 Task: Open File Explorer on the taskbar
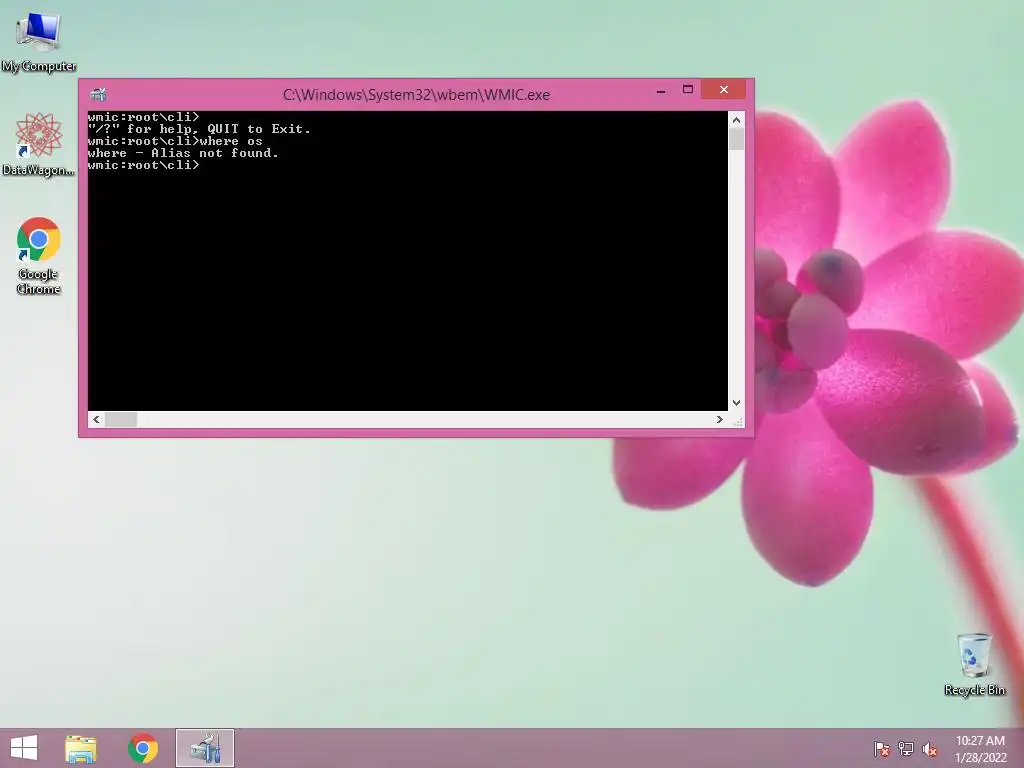click(81, 748)
